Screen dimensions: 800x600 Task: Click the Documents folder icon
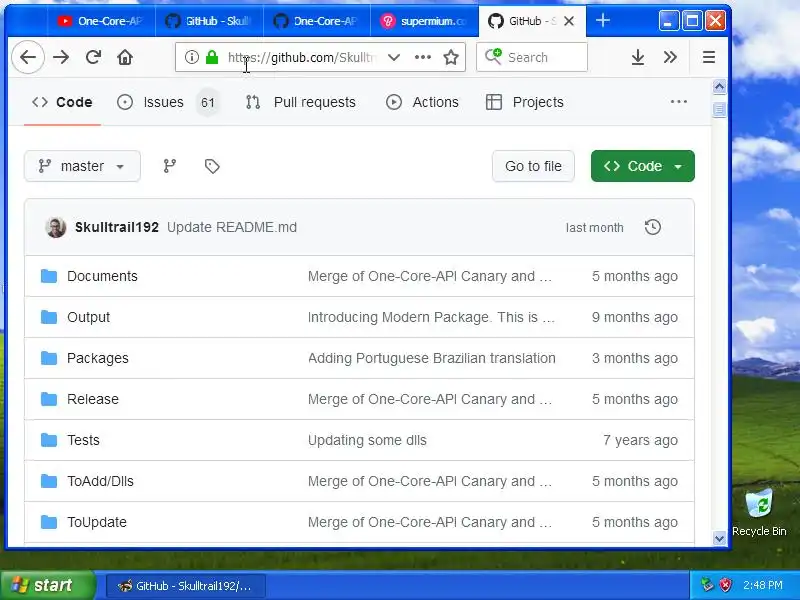tap(49, 276)
